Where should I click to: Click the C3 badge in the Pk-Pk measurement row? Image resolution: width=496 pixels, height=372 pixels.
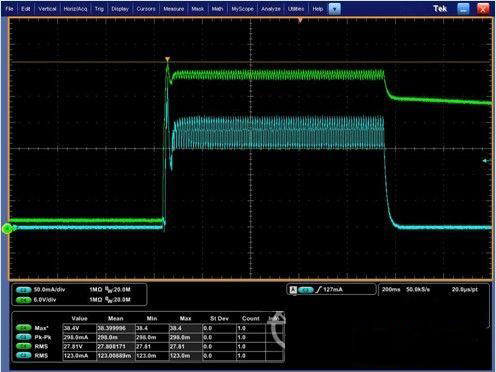click(24, 337)
